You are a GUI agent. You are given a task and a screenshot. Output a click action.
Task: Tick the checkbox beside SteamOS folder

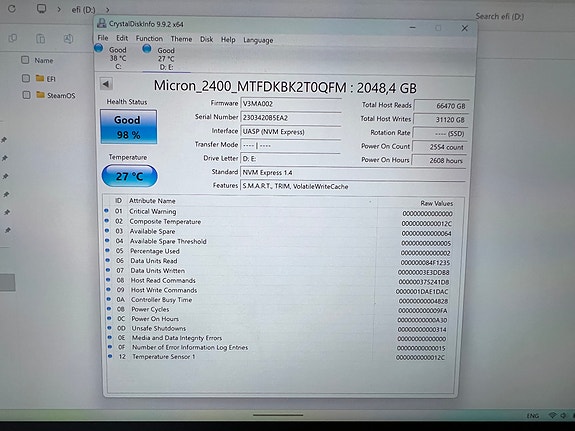pos(26,95)
